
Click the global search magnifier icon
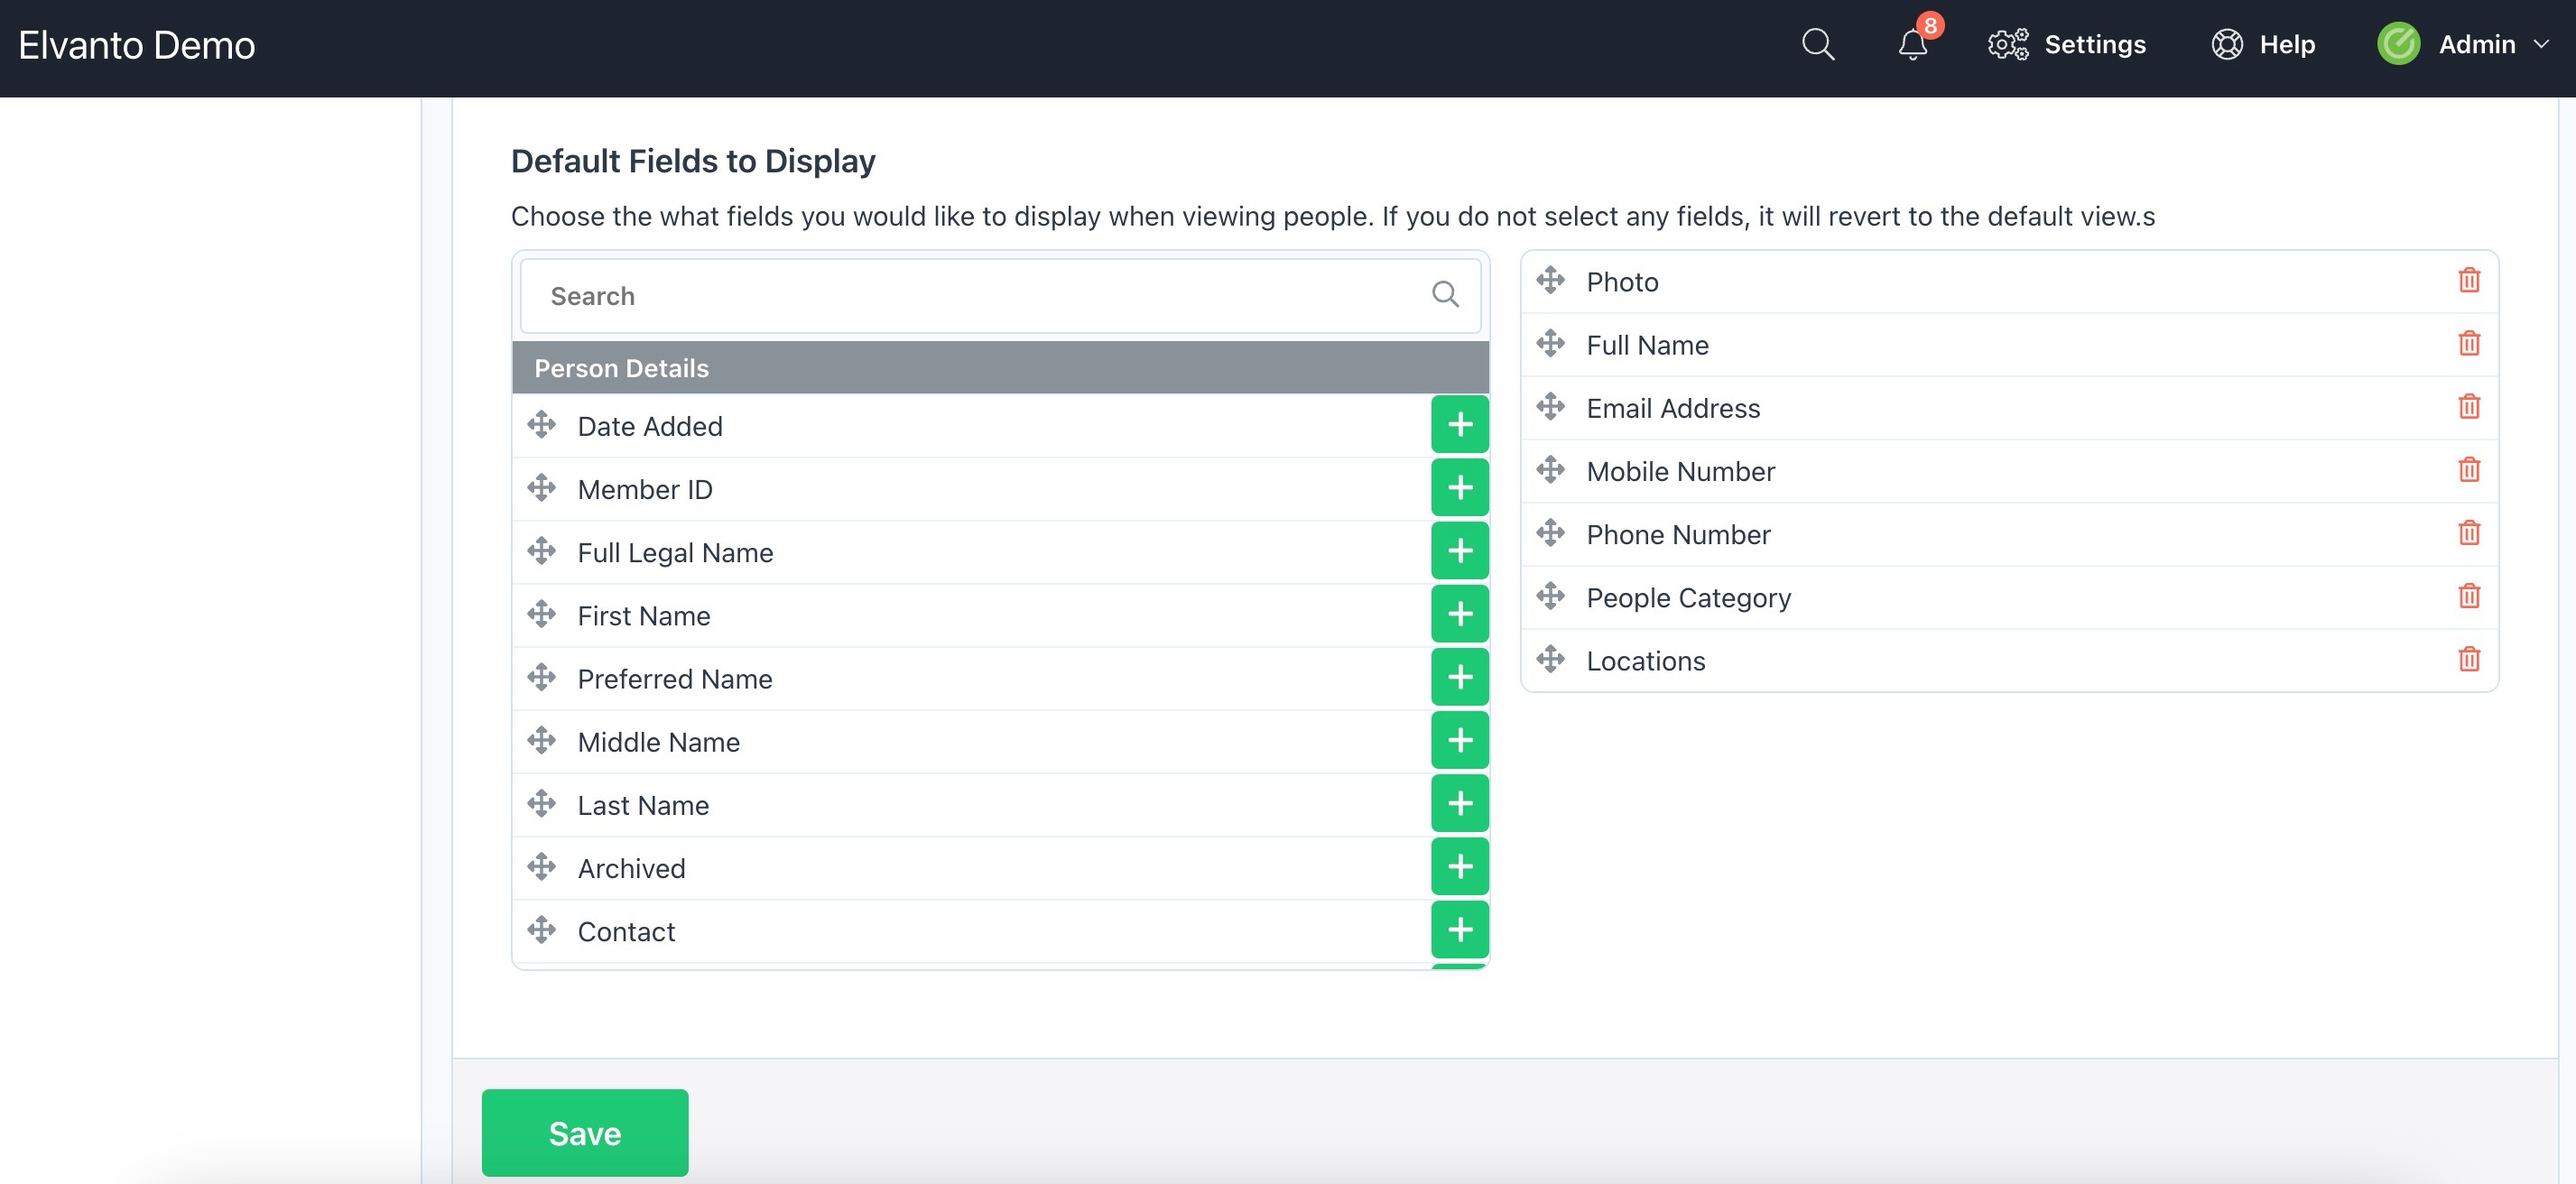[x=1817, y=45]
